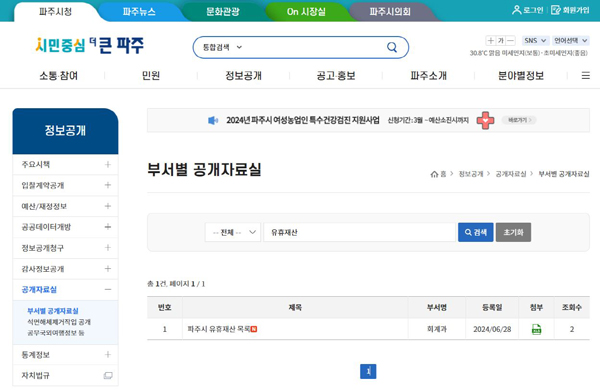This screenshot has height=390, width=600.
Task: Increase font size with the plus button
Action: pos(490,41)
